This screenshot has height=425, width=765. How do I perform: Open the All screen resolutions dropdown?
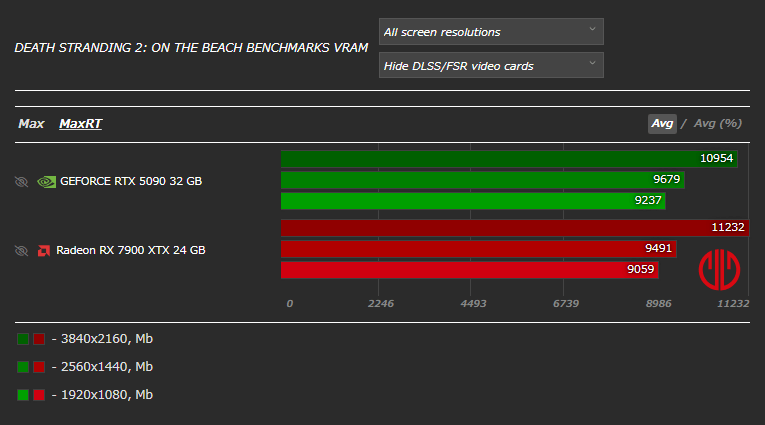pos(491,32)
